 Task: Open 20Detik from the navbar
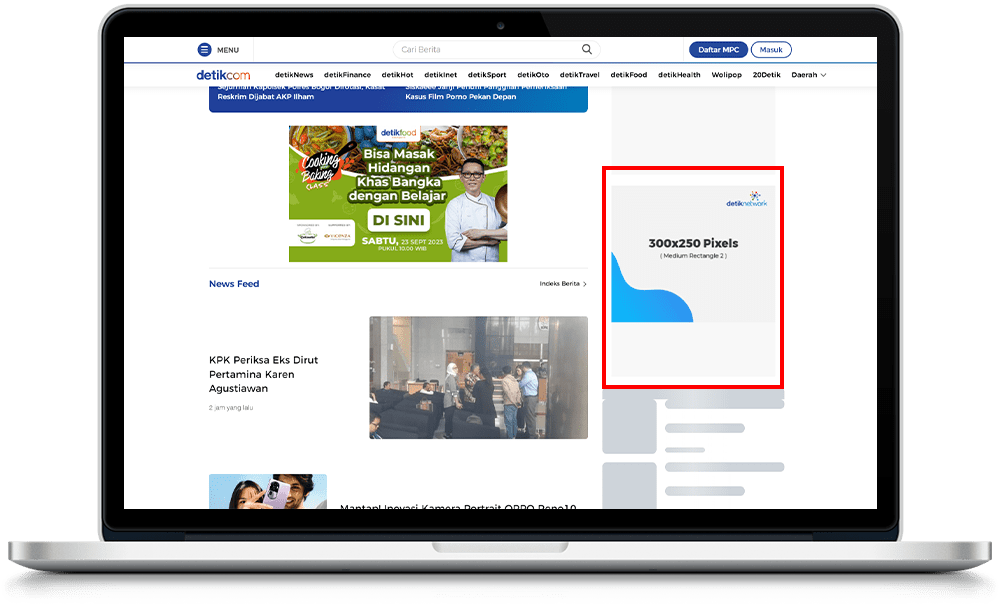[x=766, y=75]
